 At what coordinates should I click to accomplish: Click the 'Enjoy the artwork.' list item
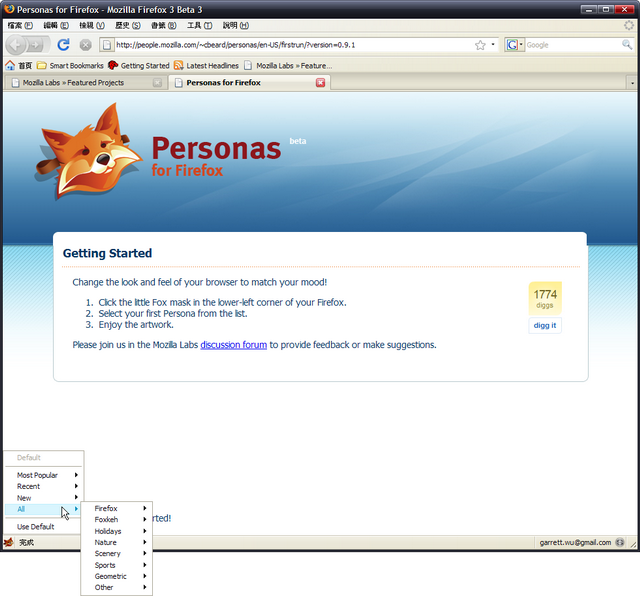(x=136, y=325)
